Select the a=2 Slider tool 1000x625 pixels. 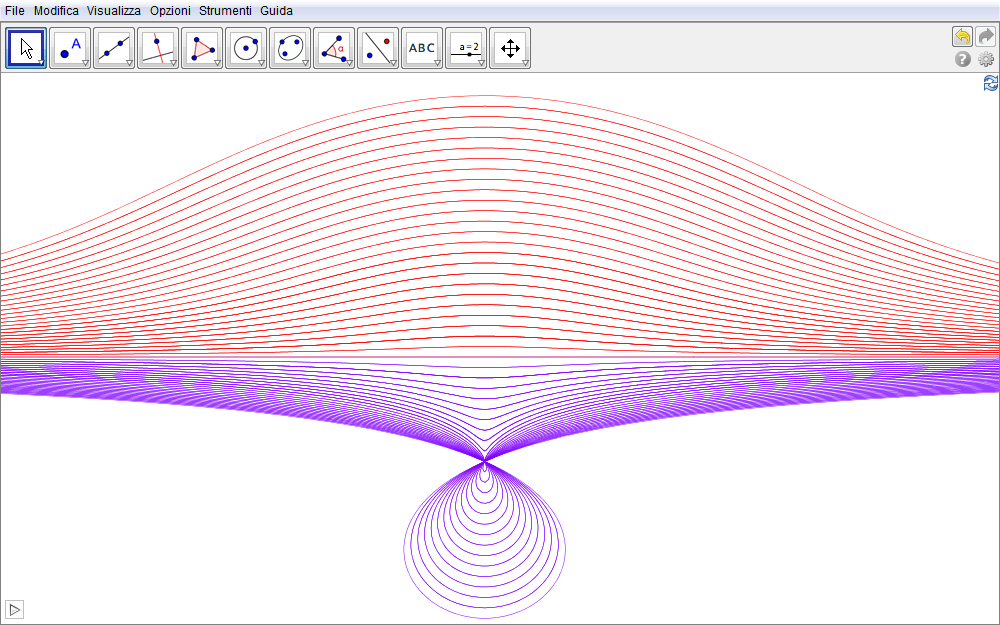click(466, 47)
